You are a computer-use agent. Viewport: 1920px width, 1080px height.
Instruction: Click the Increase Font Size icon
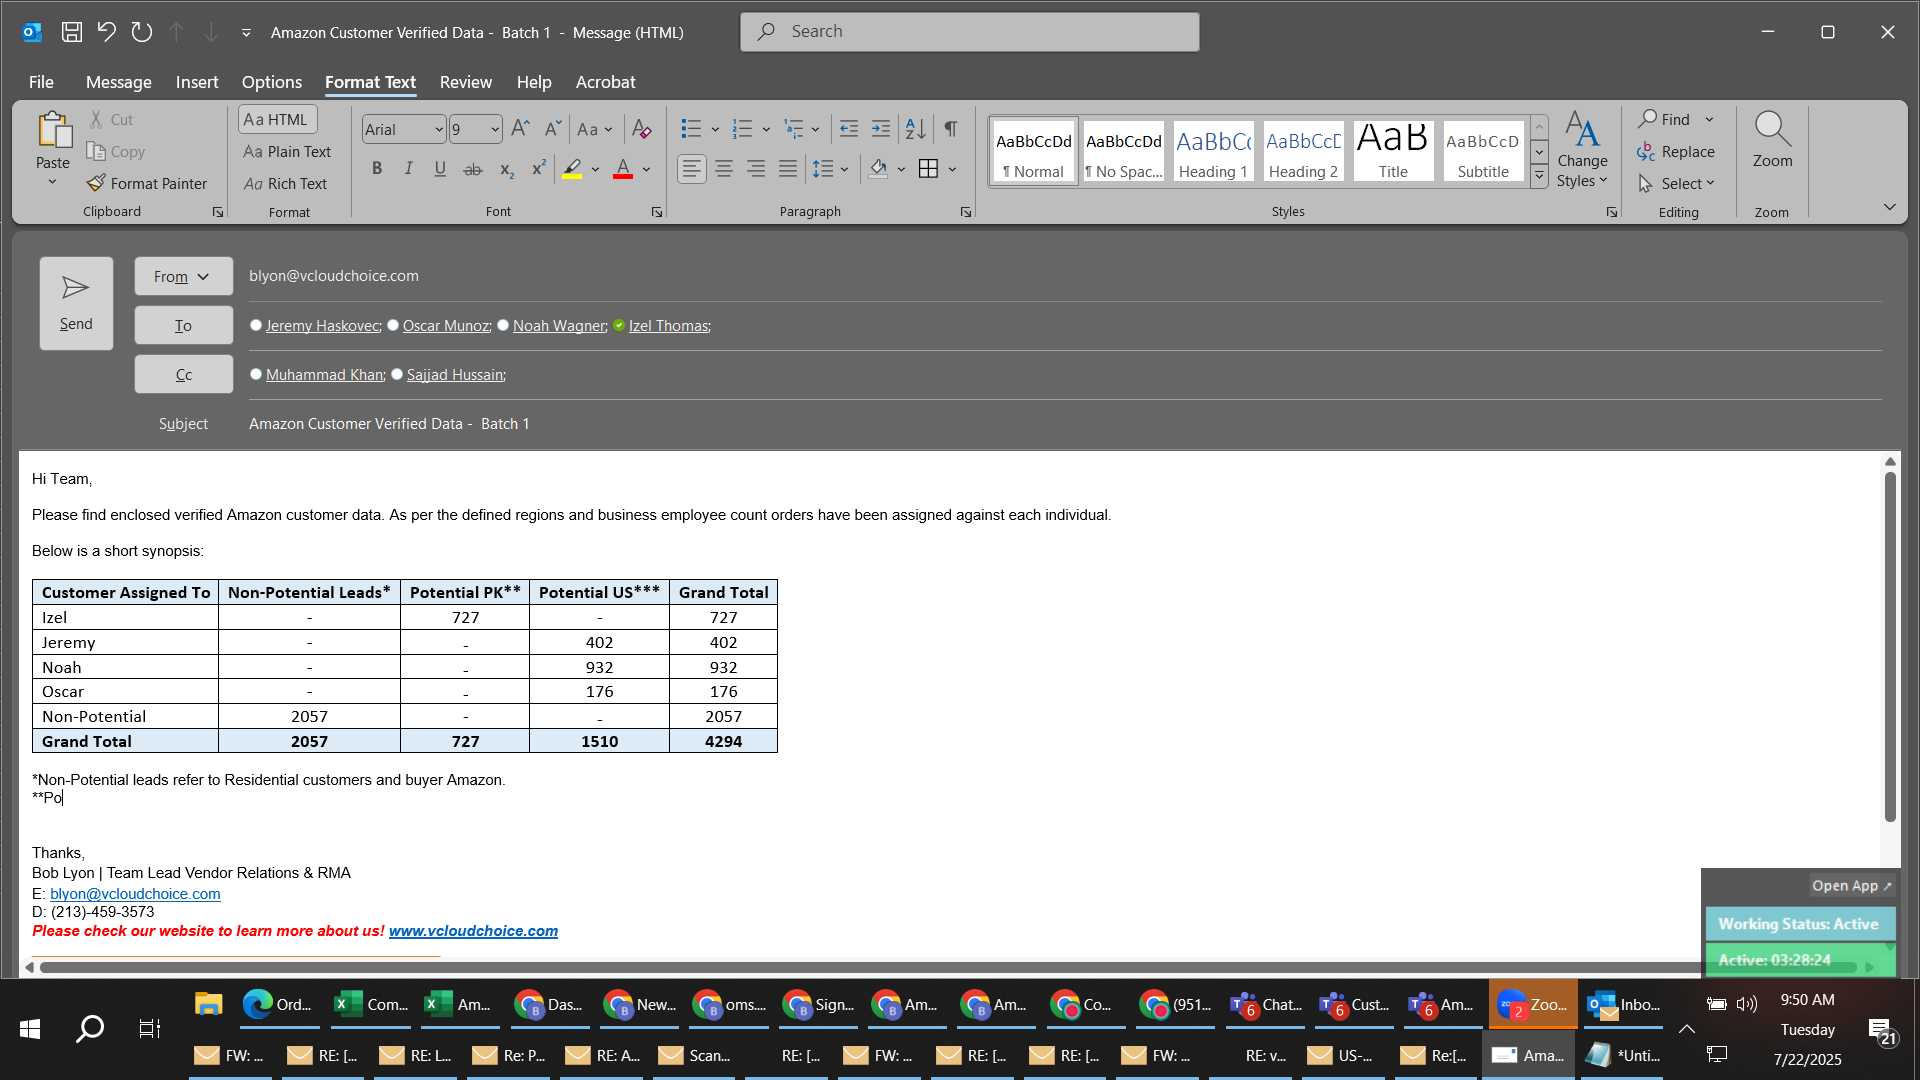[x=520, y=129]
